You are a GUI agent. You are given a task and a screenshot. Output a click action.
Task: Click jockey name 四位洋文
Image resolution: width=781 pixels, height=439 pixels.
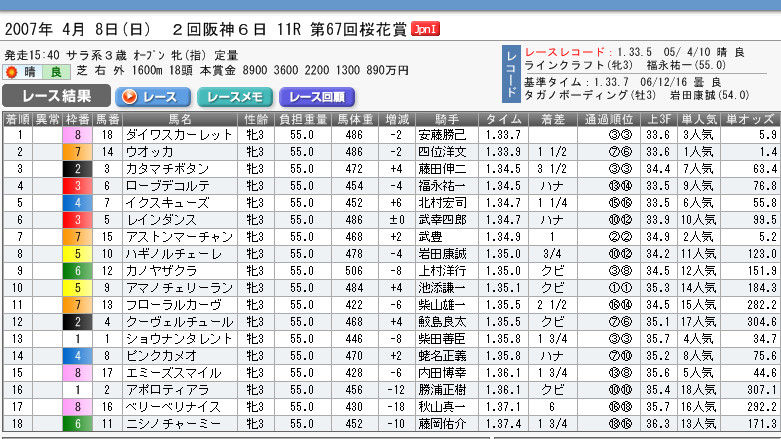click(x=442, y=152)
